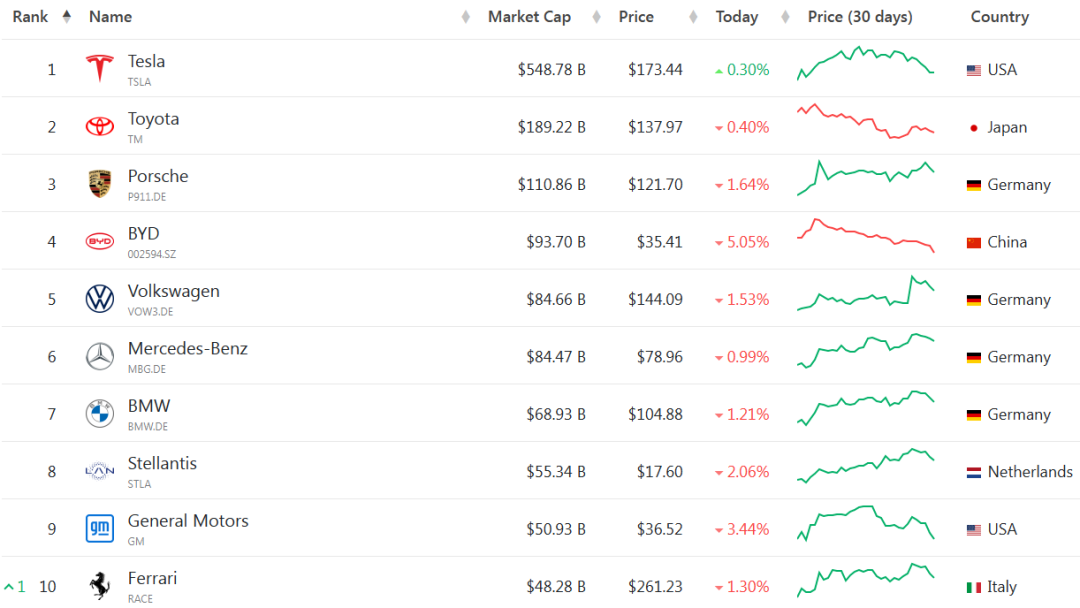Click the Tesla logo icon
1080x608 pixels.
coord(99,69)
